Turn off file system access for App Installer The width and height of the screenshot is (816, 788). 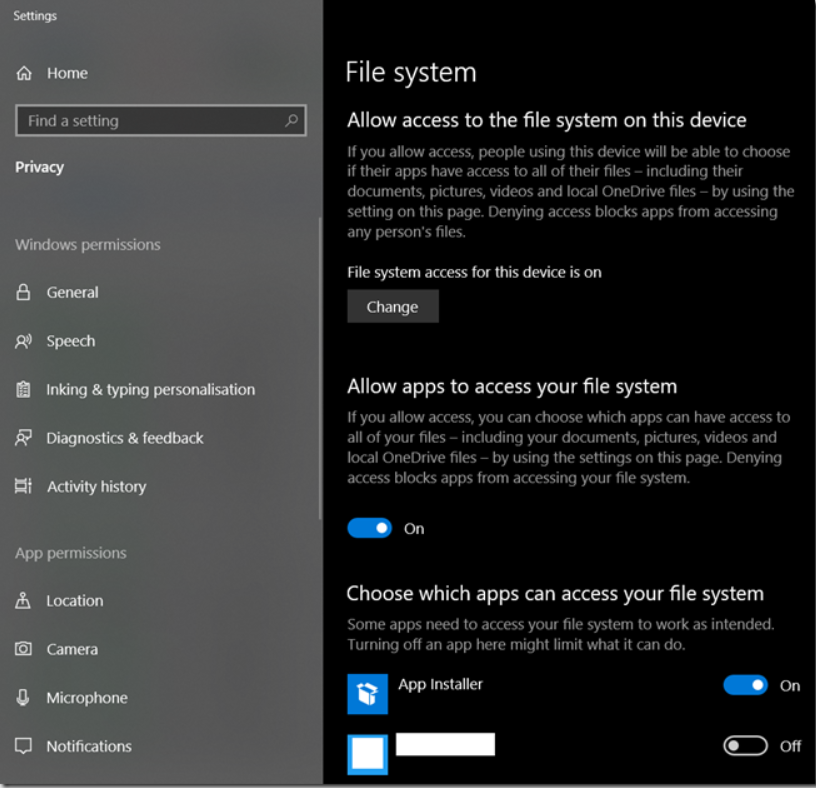[x=746, y=685]
